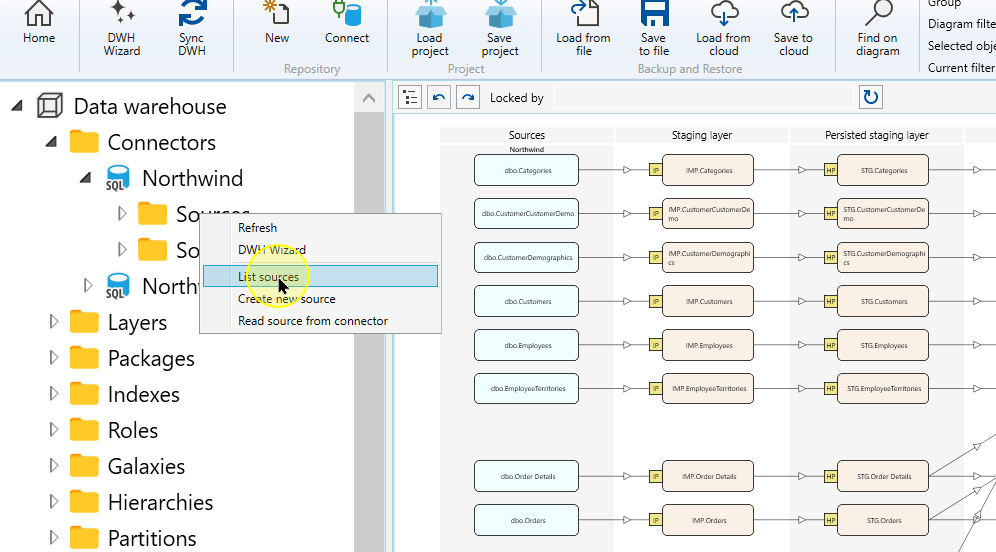The width and height of the screenshot is (996, 552).
Task: Click the tree panel scroll-up arrow
Action: click(369, 98)
